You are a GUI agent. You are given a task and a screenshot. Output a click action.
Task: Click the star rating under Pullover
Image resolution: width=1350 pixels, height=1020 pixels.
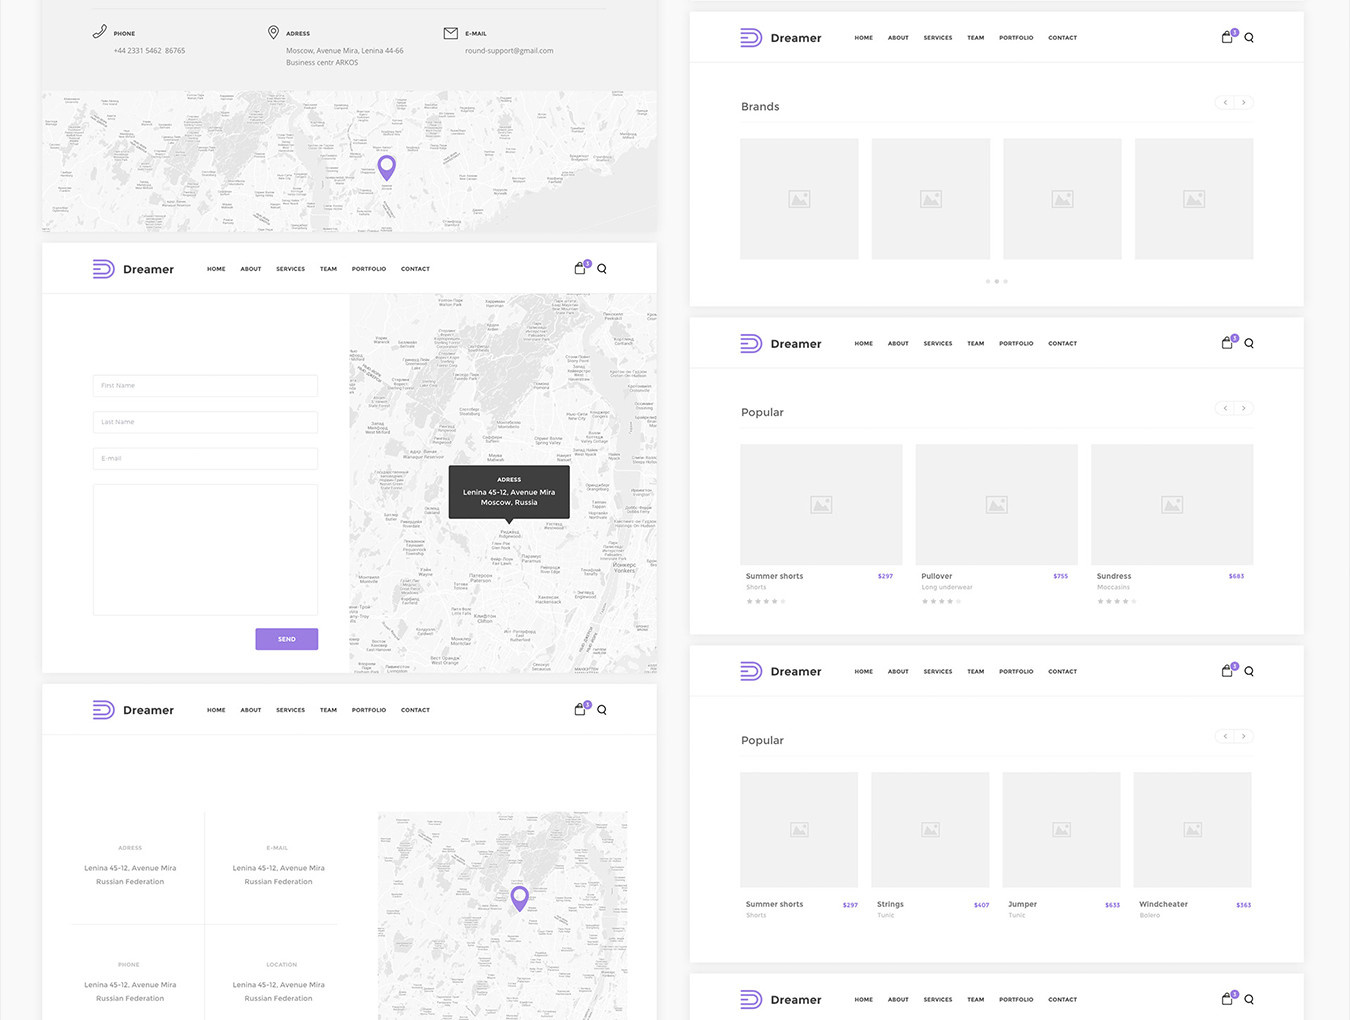point(940,601)
